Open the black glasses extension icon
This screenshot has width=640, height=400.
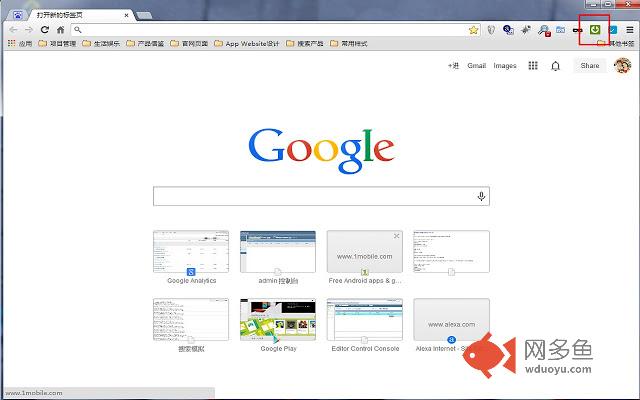coord(578,30)
